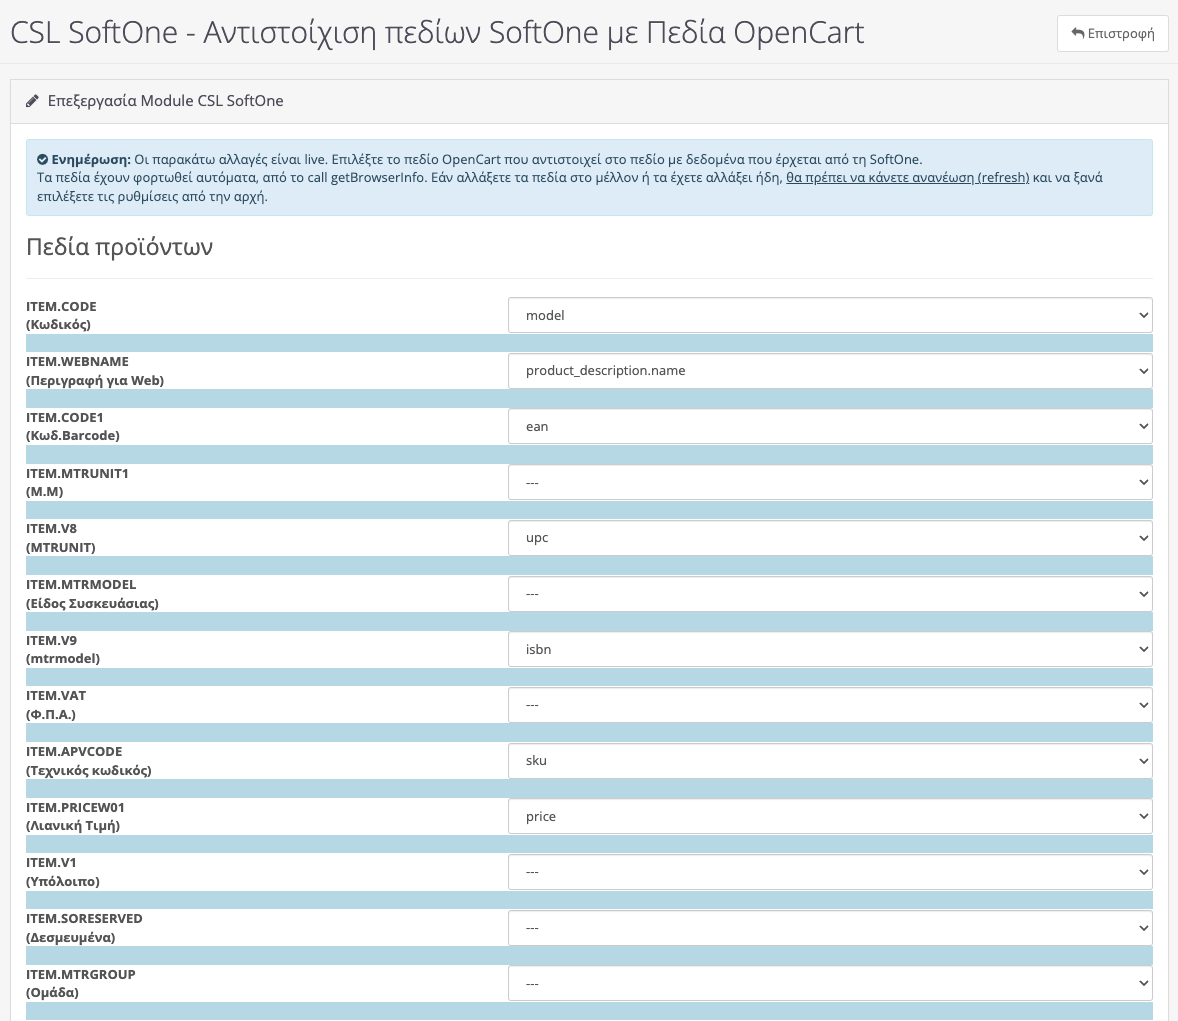This screenshot has height=1021, width=1178.
Task: Open the ITEM.MTRMODEL field mapping dropdown
Action: click(x=830, y=594)
